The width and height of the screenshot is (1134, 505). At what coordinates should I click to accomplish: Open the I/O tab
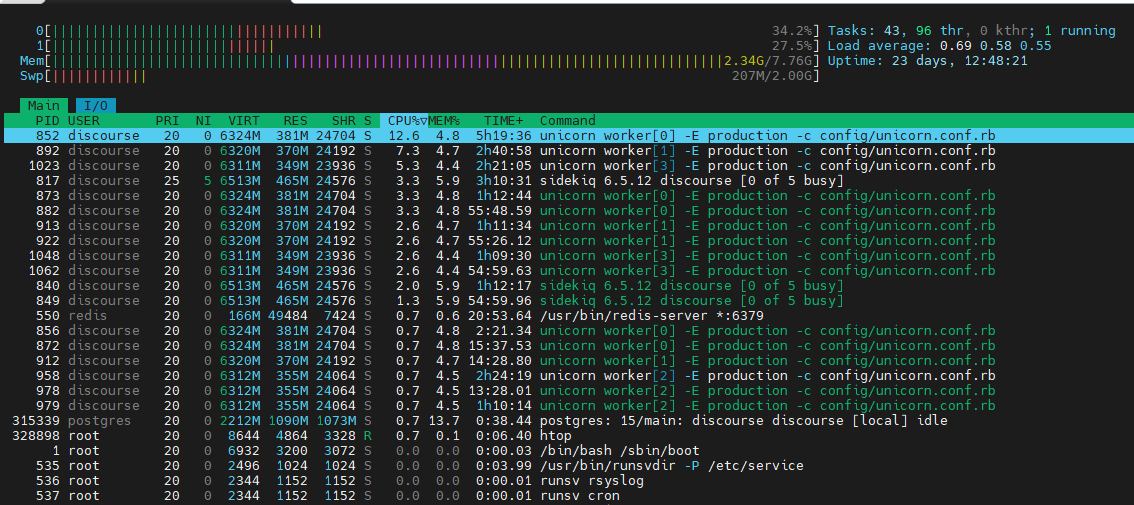(95, 106)
